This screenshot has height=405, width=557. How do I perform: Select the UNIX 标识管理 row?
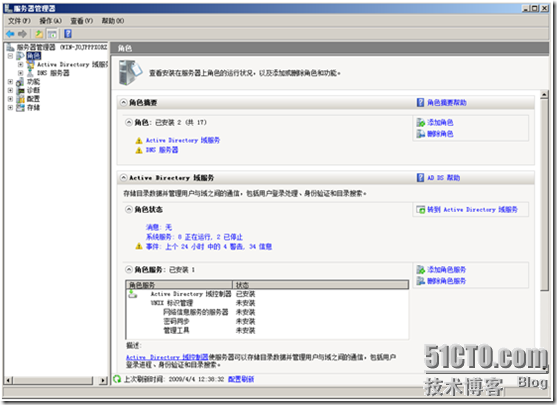pyautogui.click(x=267, y=303)
